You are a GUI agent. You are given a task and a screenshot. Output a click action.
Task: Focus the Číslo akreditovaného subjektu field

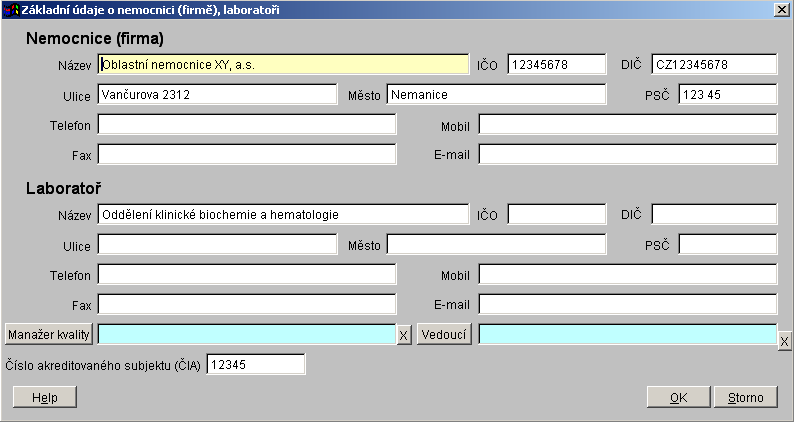[255, 365]
